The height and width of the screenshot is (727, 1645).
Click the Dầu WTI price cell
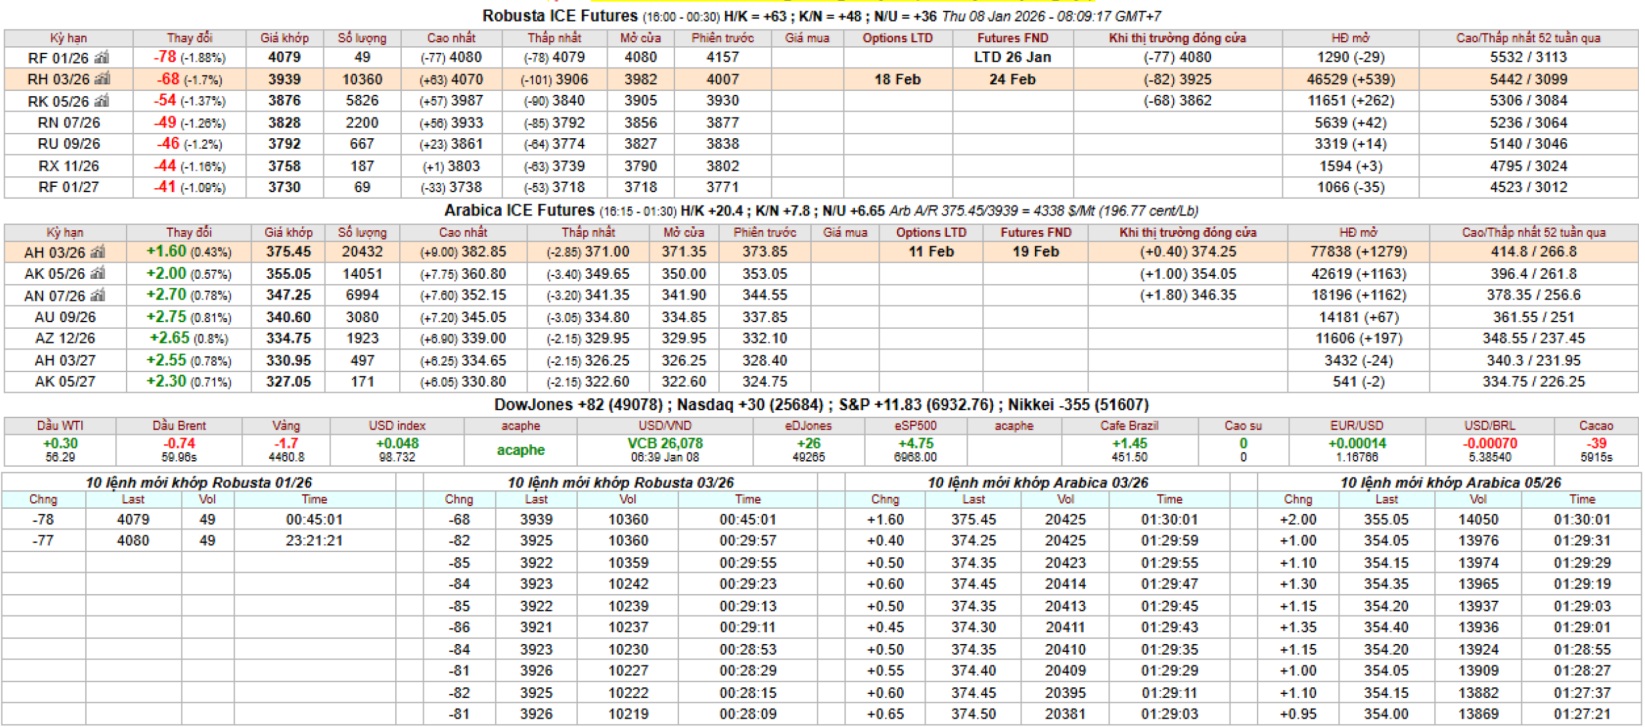pyautogui.click(x=60, y=449)
